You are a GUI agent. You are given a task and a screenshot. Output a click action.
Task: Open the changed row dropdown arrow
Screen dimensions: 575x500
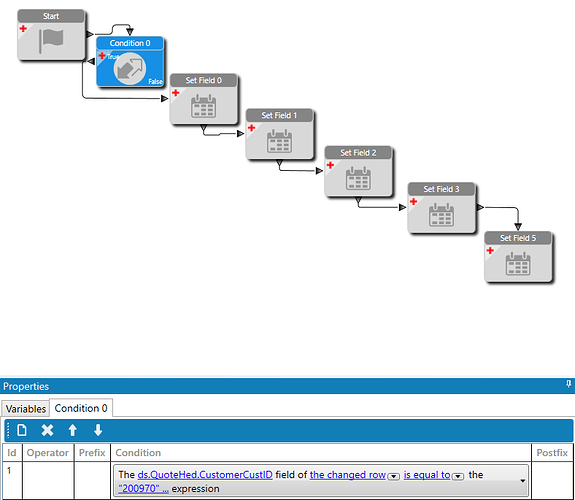(x=393, y=476)
